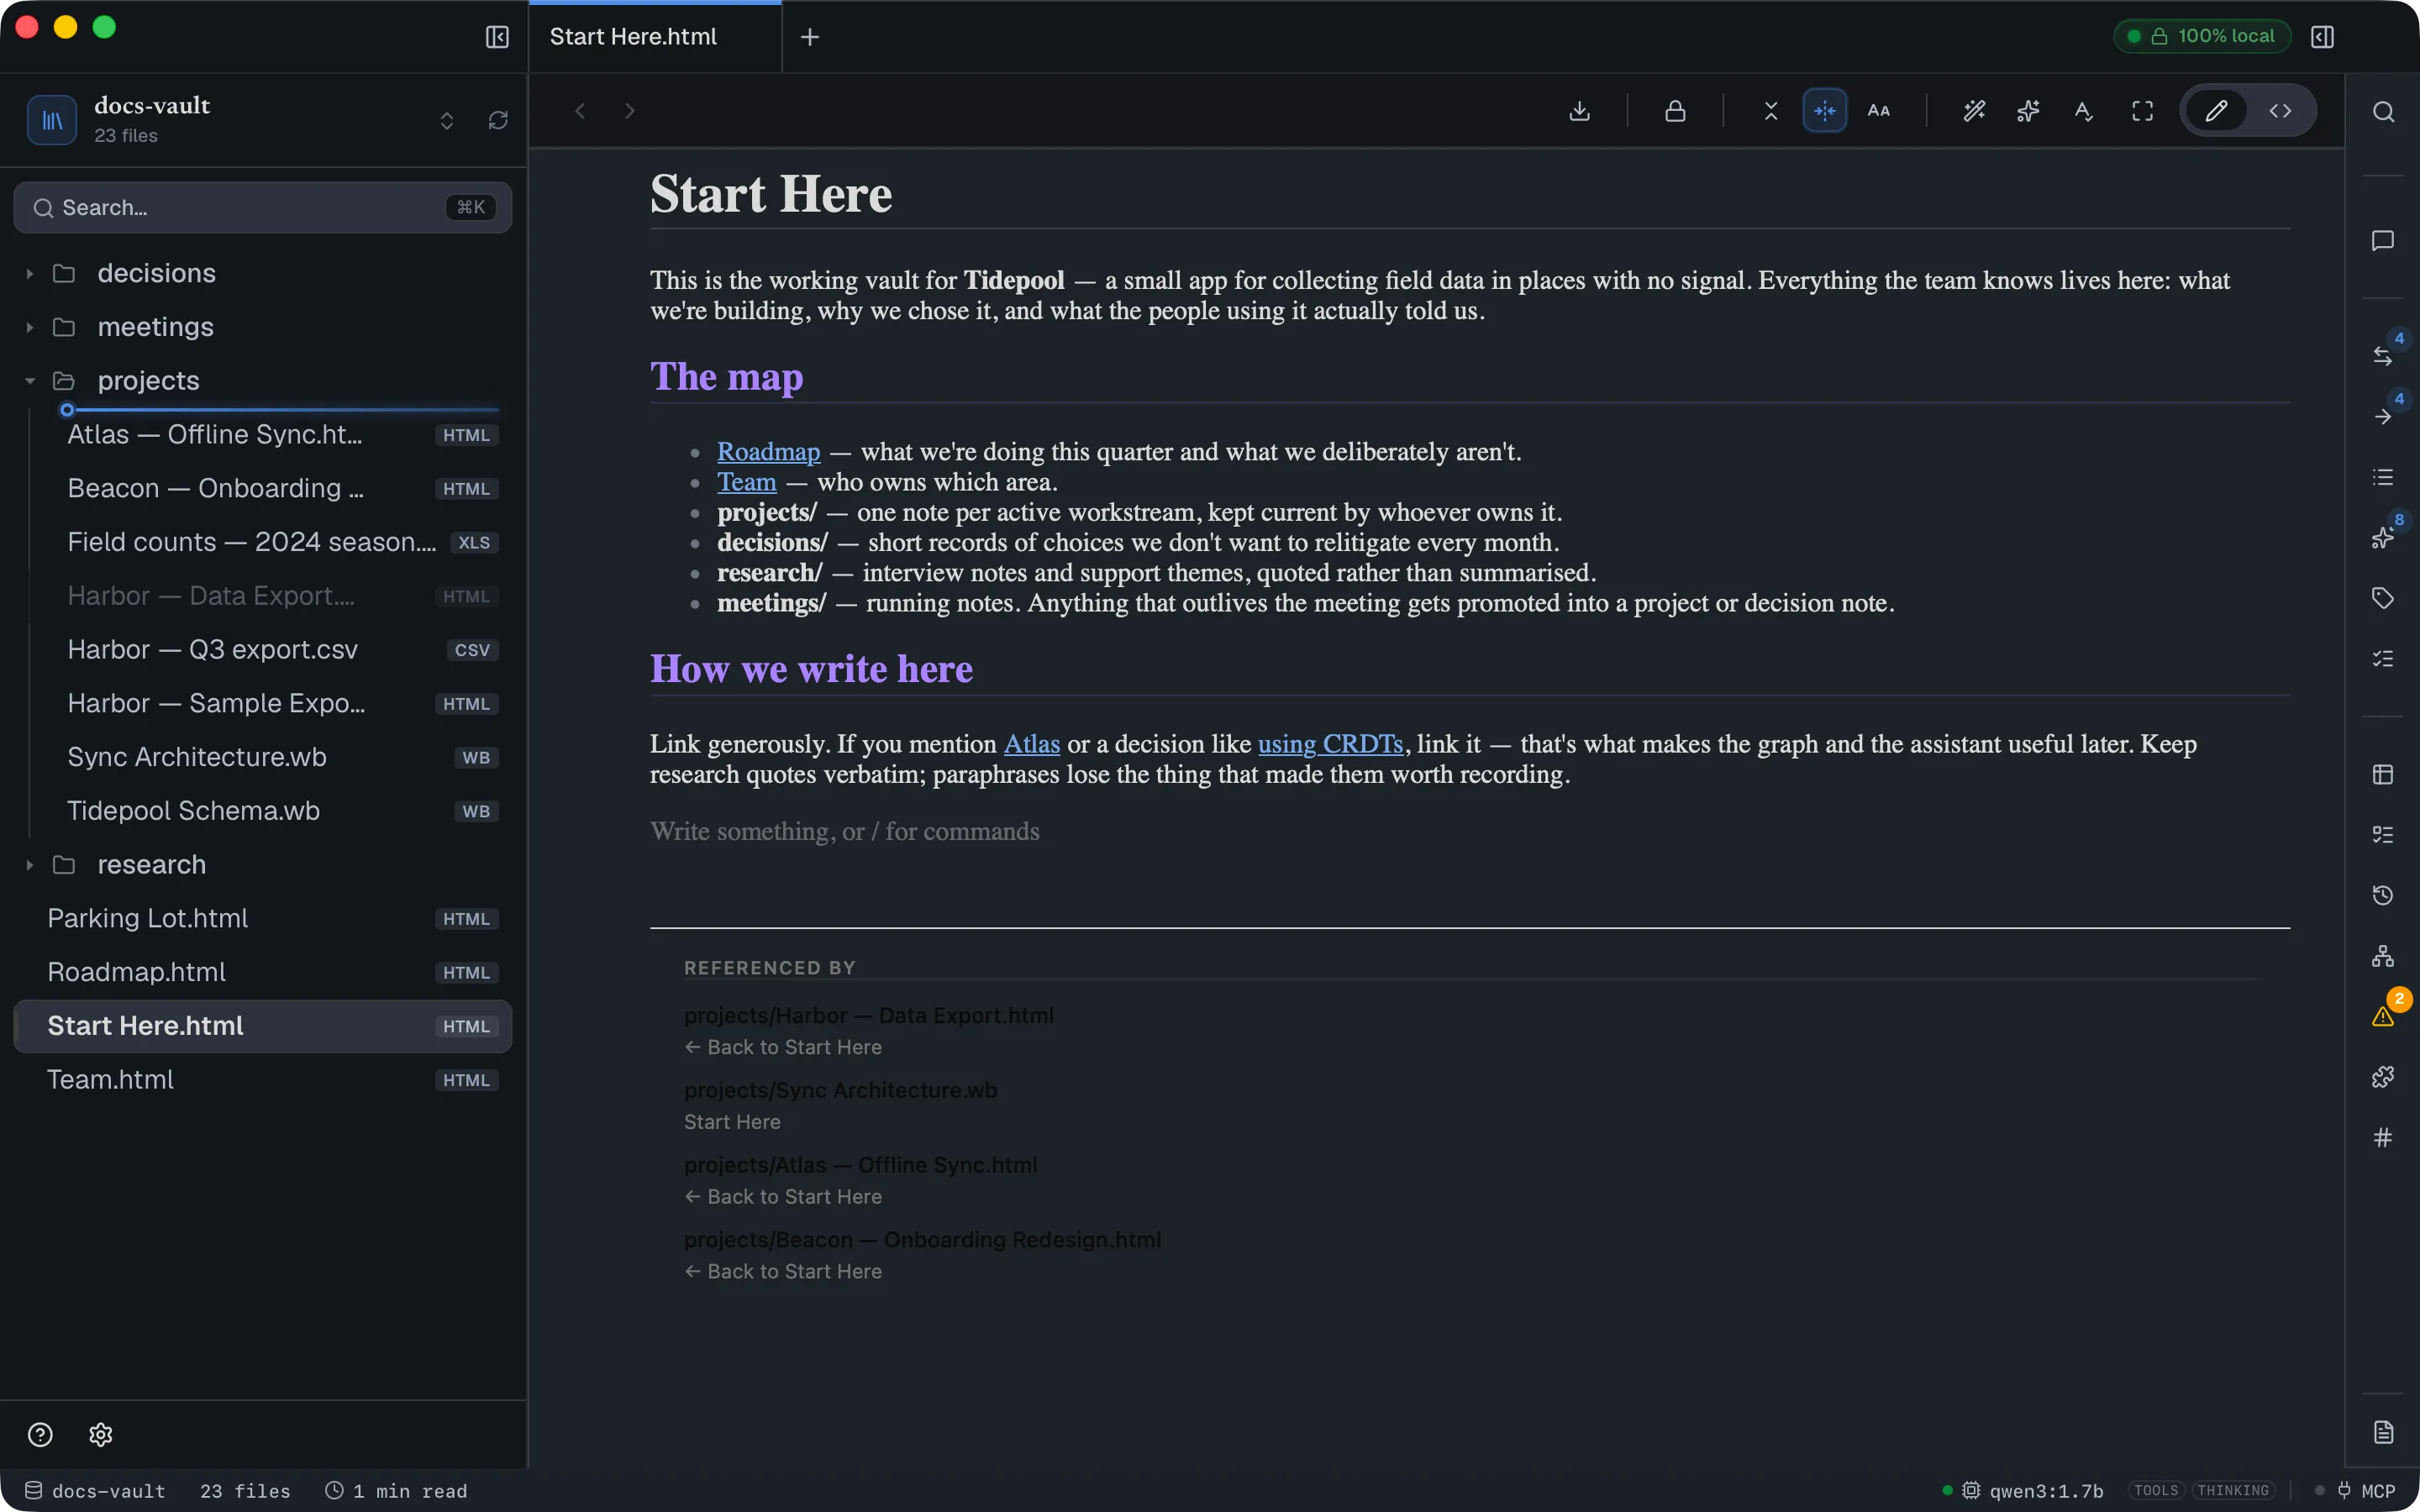The image size is (2420, 1512).
Task: Switch to source code view toggle
Action: [x=2280, y=111]
